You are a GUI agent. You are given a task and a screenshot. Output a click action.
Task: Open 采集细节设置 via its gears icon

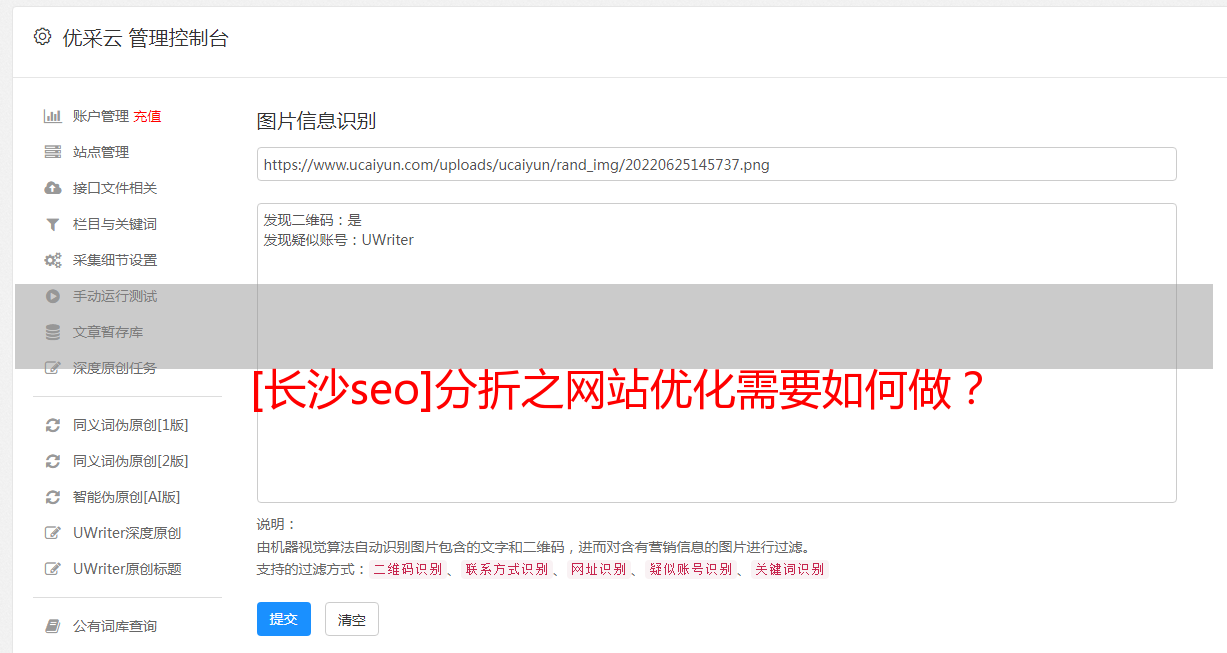[x=53, y=260]
